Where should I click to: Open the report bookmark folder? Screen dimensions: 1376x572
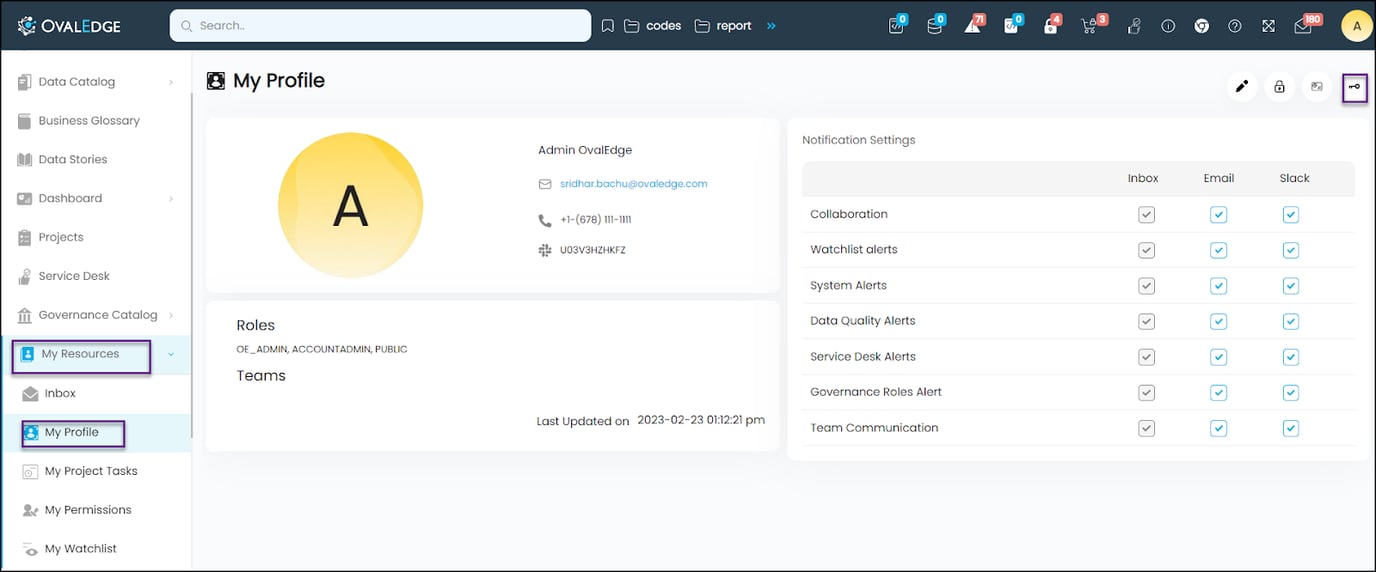(723, 26)
